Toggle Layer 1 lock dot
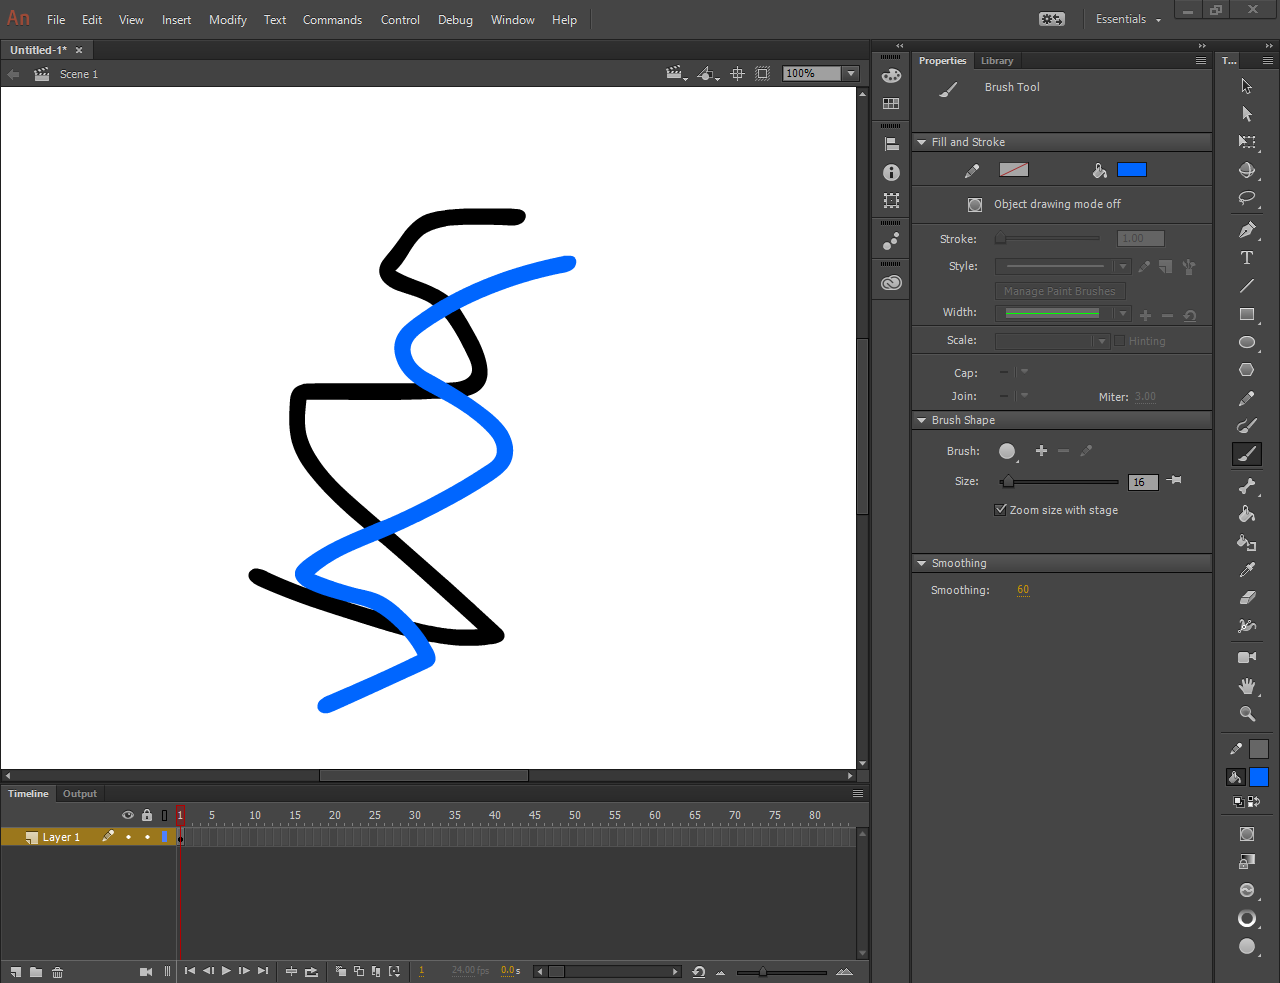Image resolution: width=1280 pixels, height=983 pixels. [x=147, y=837]
